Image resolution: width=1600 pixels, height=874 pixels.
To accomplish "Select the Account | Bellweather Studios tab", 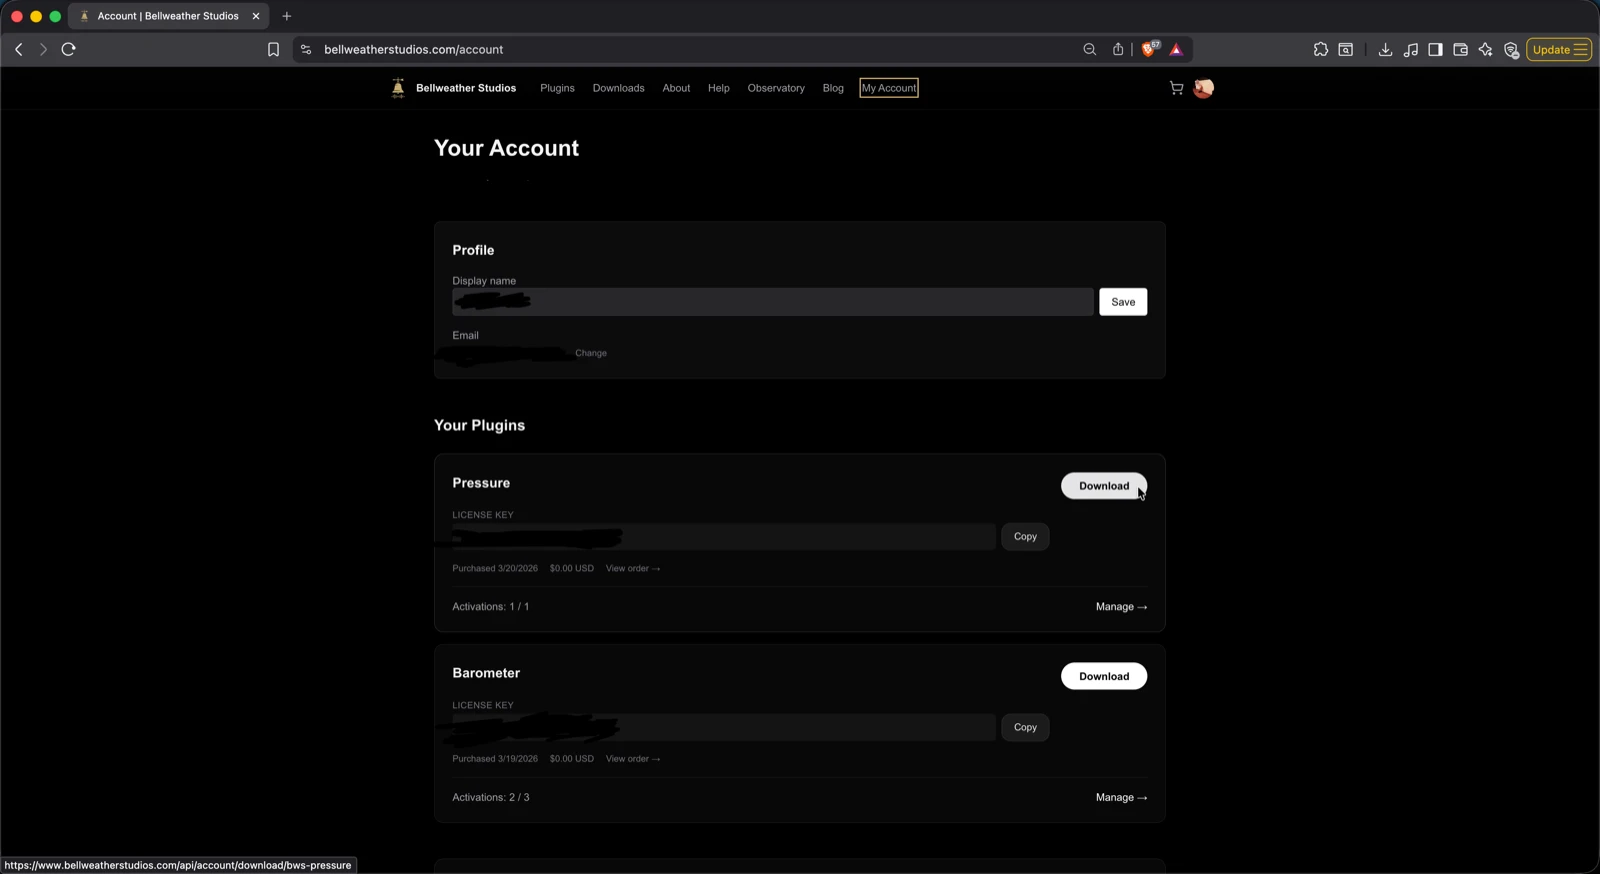I will point(168,16).
